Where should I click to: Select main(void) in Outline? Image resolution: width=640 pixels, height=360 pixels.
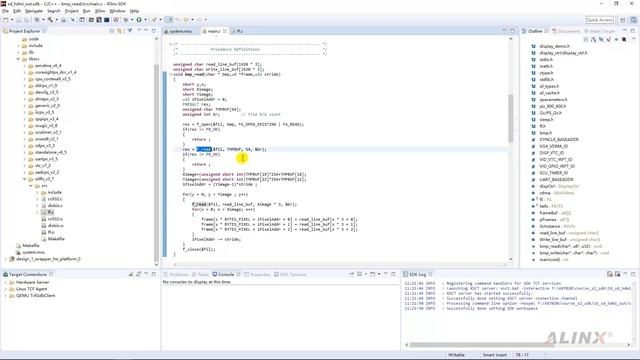(554, 260)
